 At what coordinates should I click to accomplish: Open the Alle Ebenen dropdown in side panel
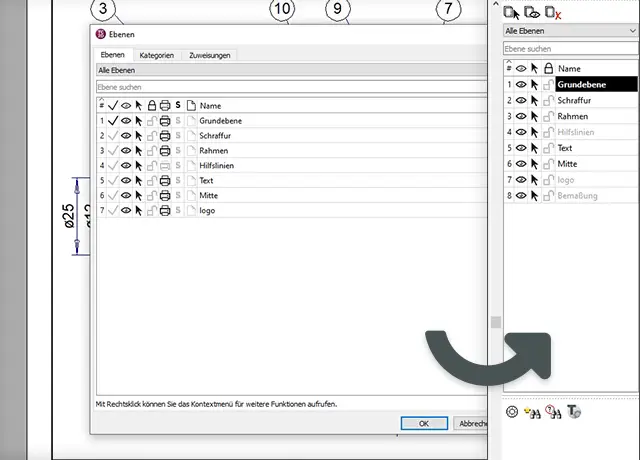[570, 31]
